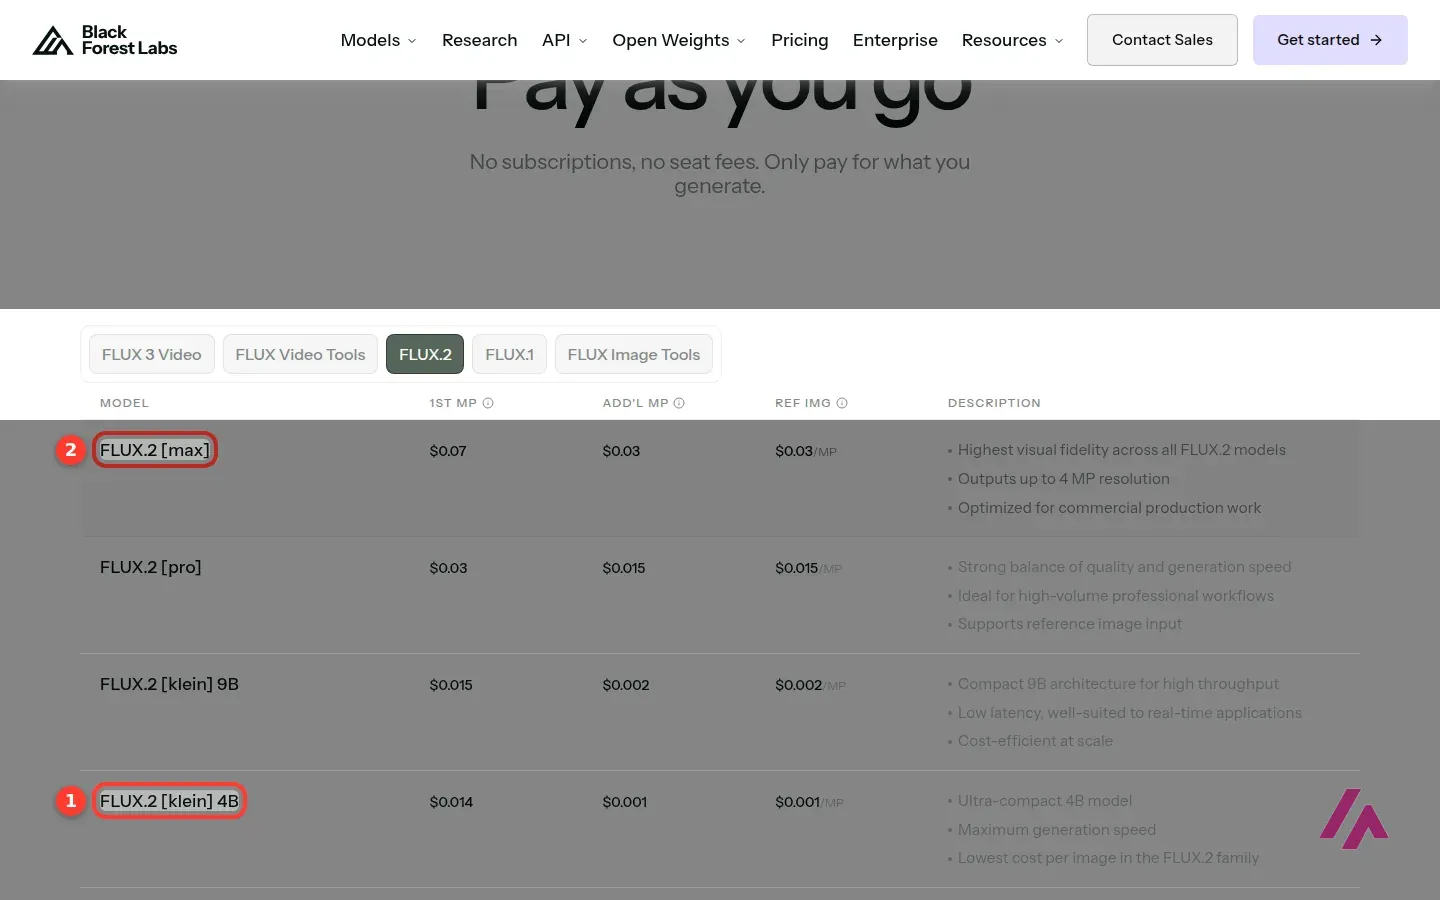Open the Enterprise nav link
This screenshot has height=900, width=1440.
tap(895, 40)
